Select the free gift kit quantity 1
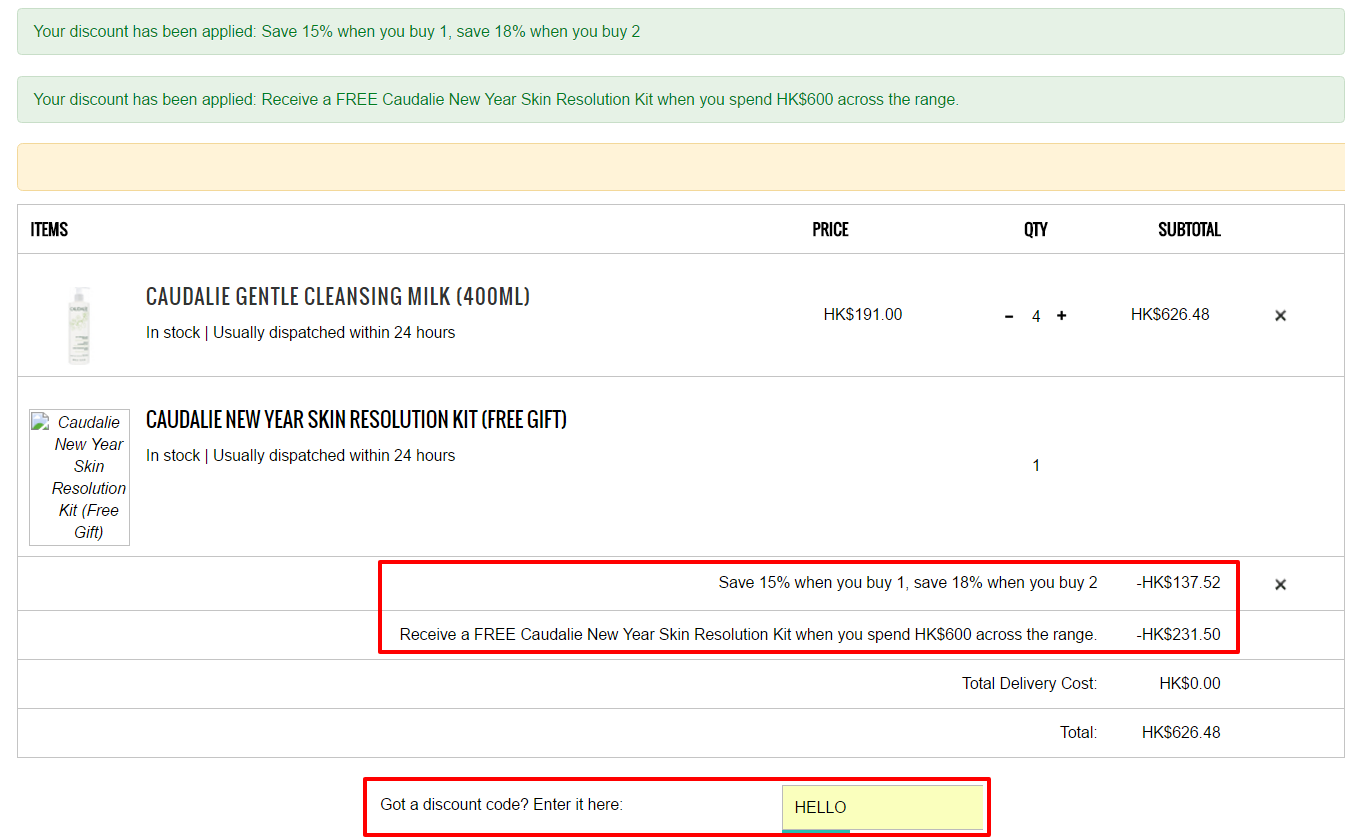 [1036, 466]
